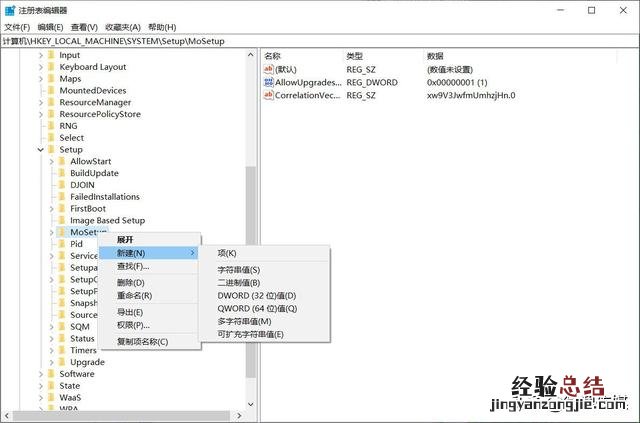Choose 展开 in the context menu
This screenshot has height=423, width=640.
coord(149,240)
